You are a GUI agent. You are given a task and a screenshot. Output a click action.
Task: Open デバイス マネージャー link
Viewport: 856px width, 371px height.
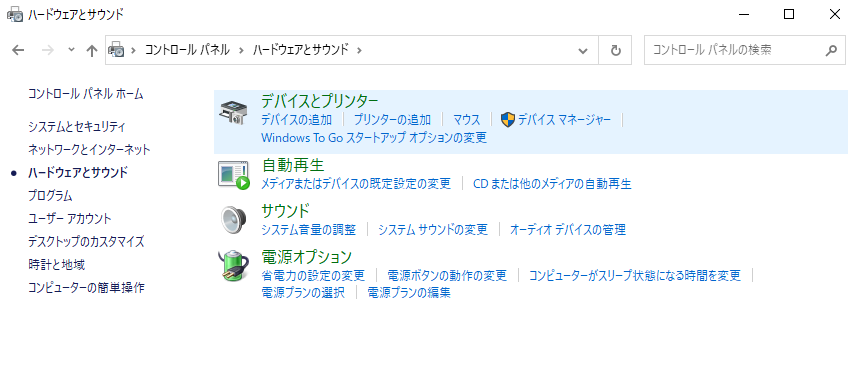coord(564,119)
